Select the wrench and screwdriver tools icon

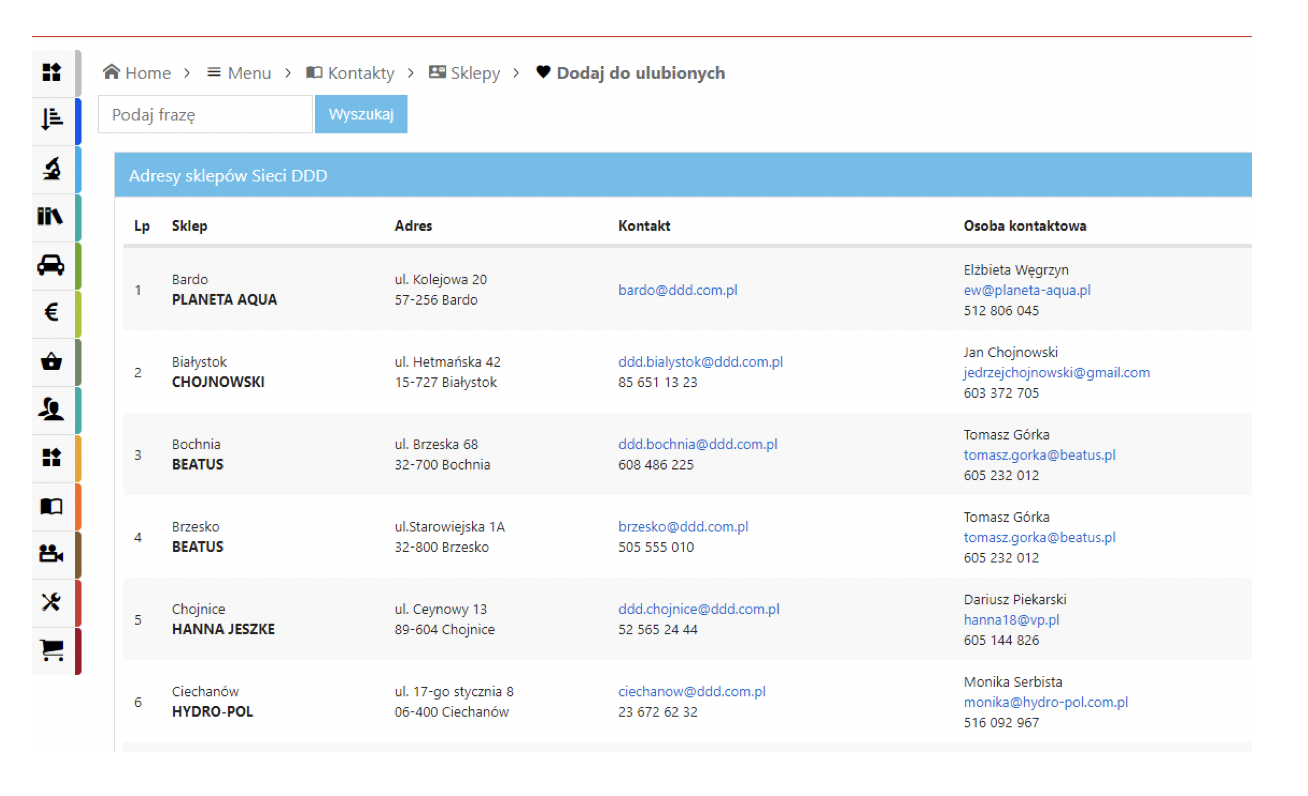52,602
